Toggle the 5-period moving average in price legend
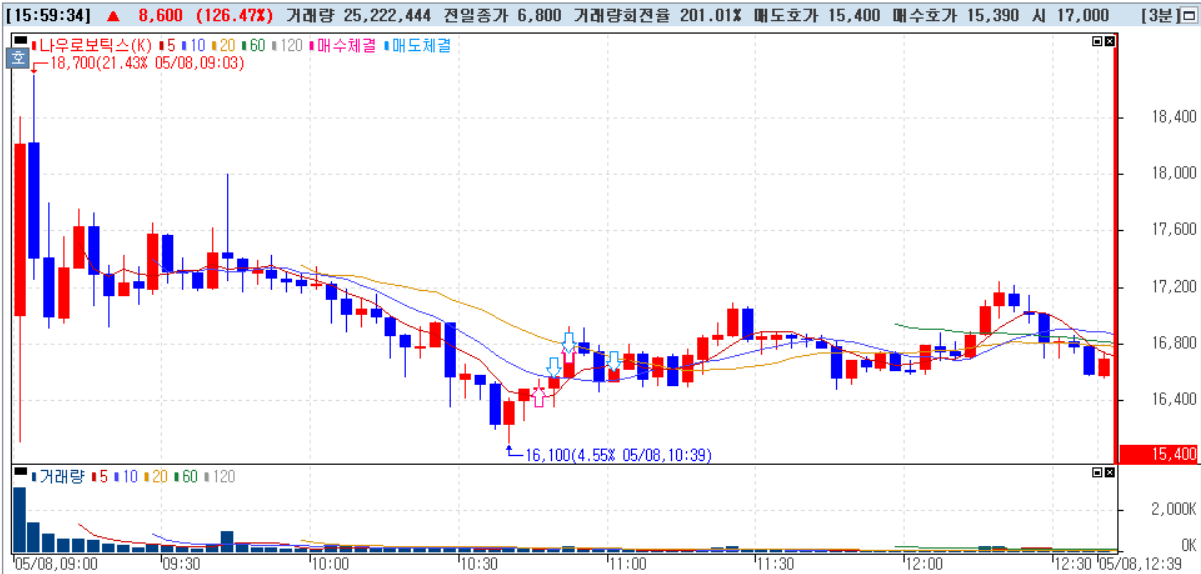 point(168,46)
